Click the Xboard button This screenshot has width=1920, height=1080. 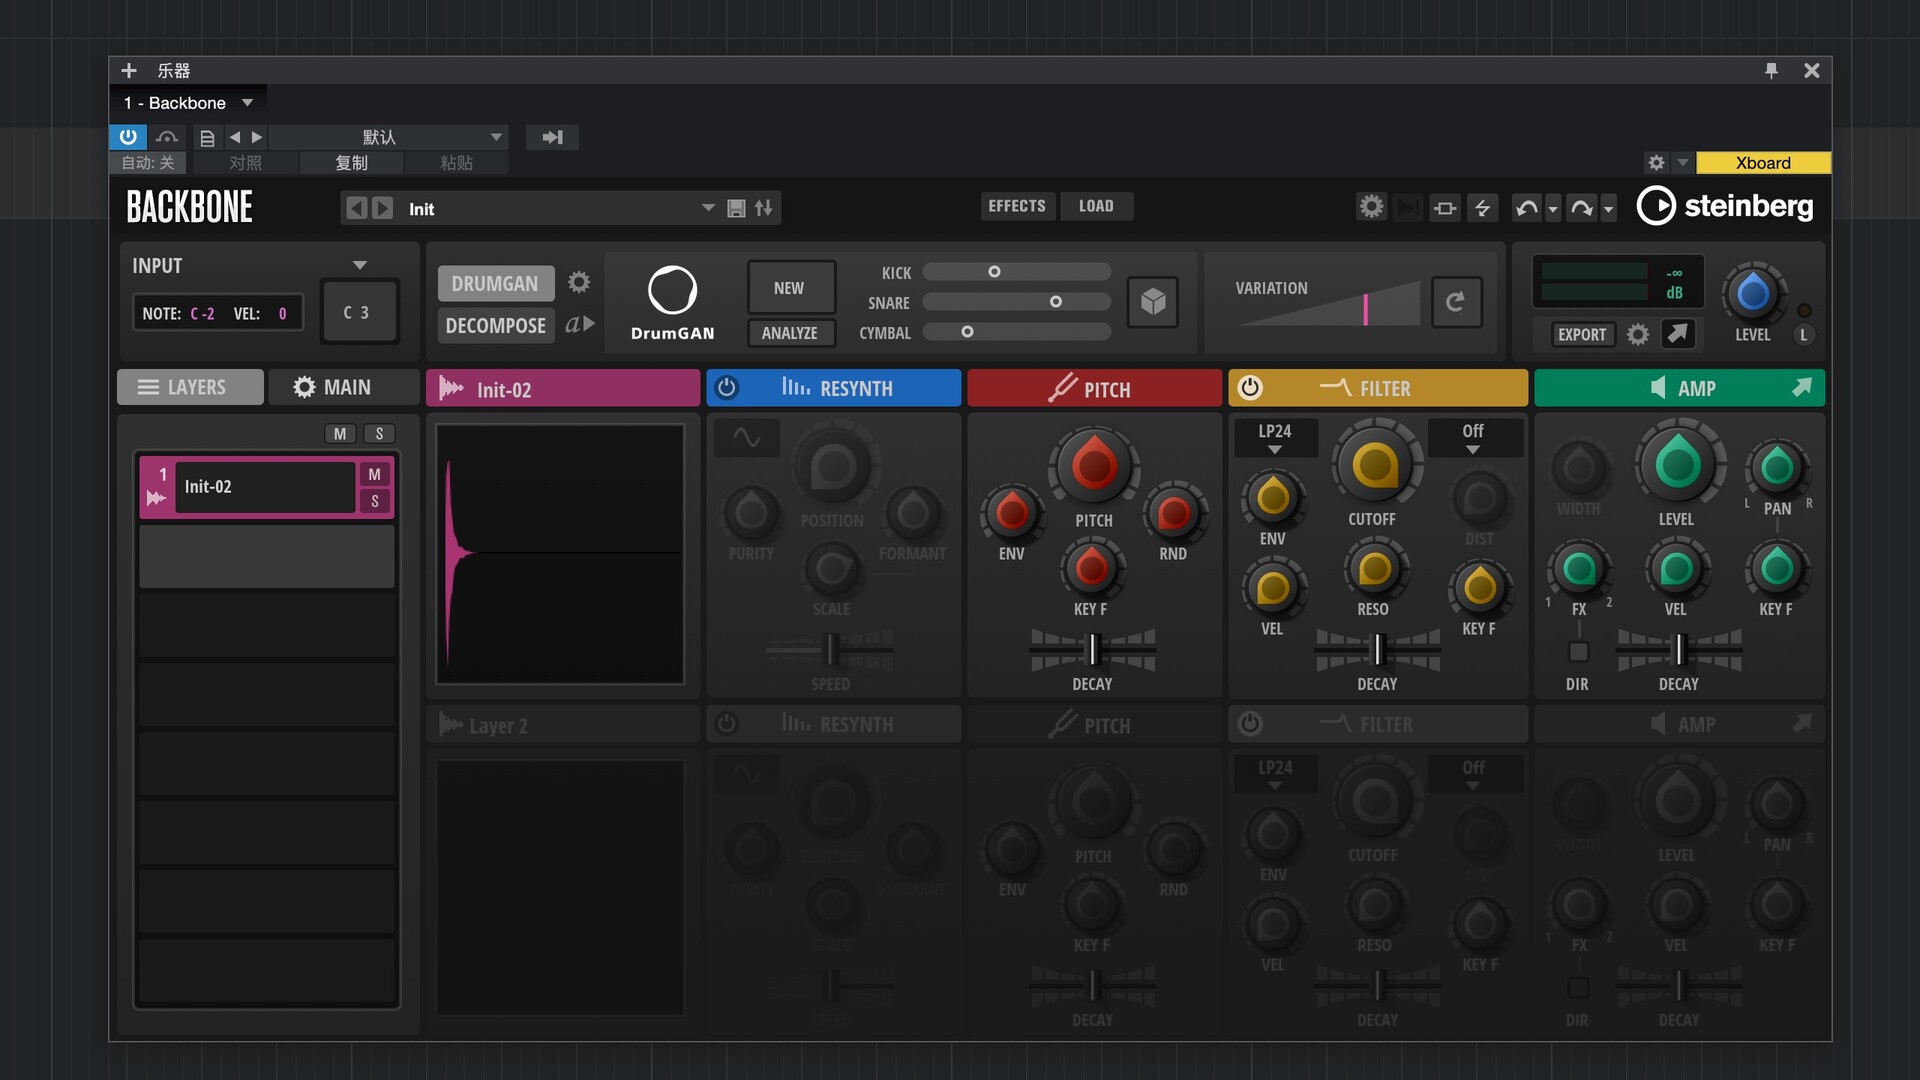(x=1763, y=163)
